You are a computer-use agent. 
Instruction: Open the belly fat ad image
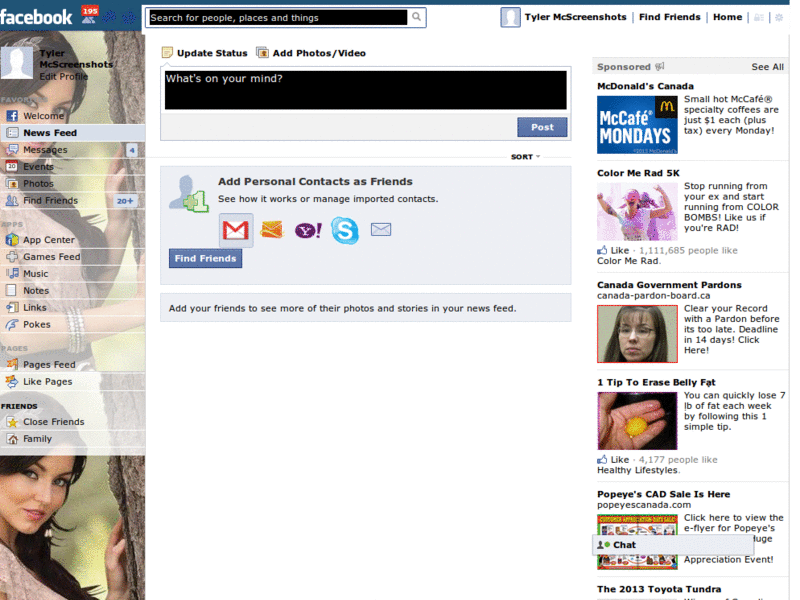point(637,421)
